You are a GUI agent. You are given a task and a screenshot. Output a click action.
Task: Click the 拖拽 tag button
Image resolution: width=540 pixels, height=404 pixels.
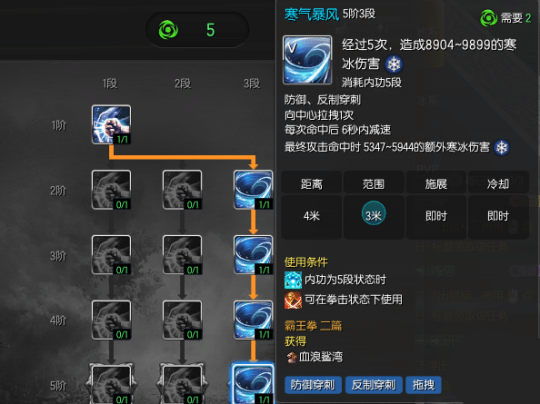click(424, 385)
